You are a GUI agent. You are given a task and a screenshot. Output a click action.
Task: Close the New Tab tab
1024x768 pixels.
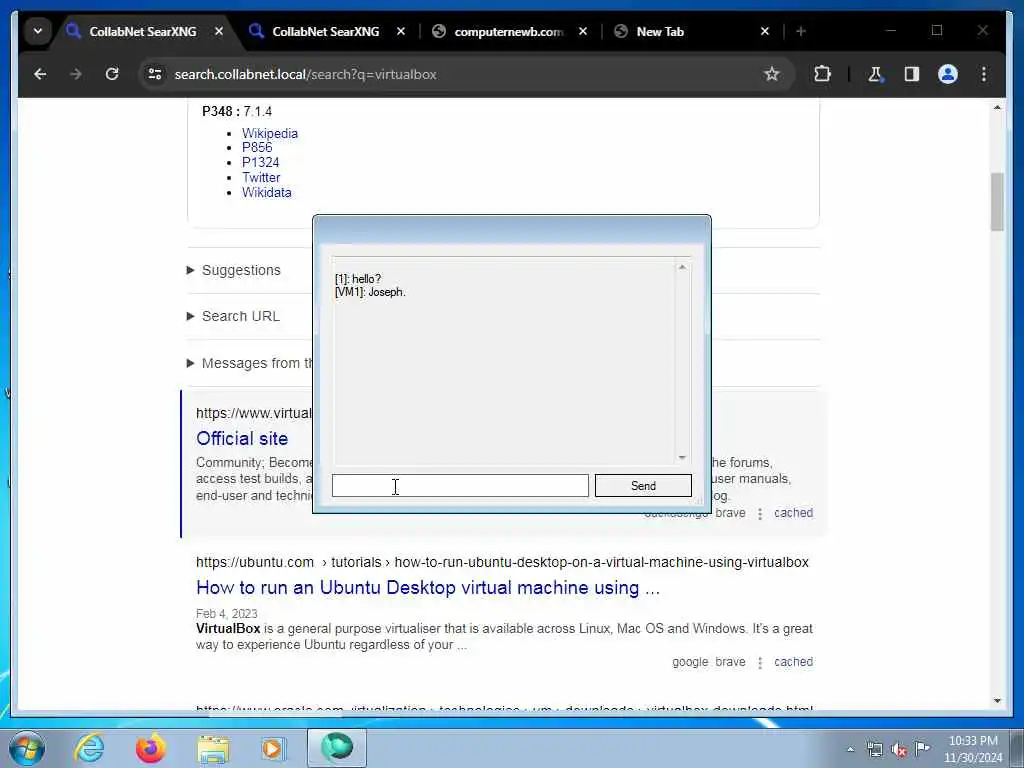pyautogui.click(x=765, y=31)
